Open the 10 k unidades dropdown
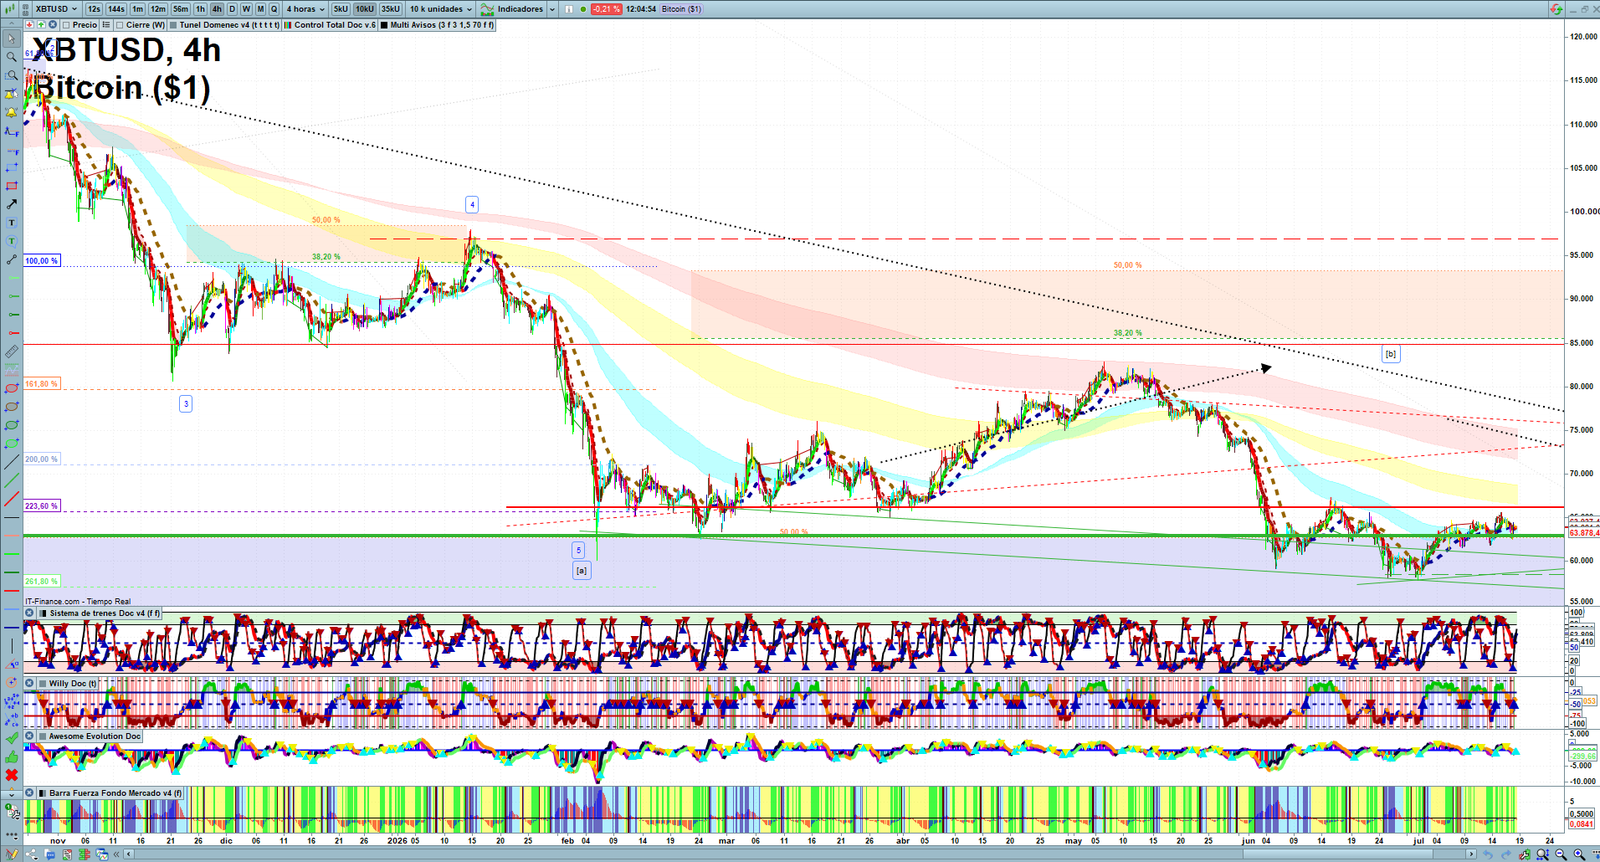The height and width of the screenshot is (862, 1600). tap(440, 9)
